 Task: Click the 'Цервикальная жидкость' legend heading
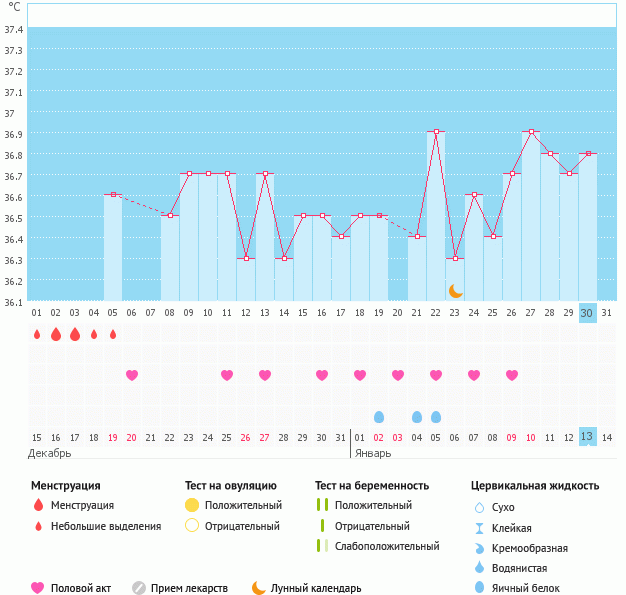[535, 485]
